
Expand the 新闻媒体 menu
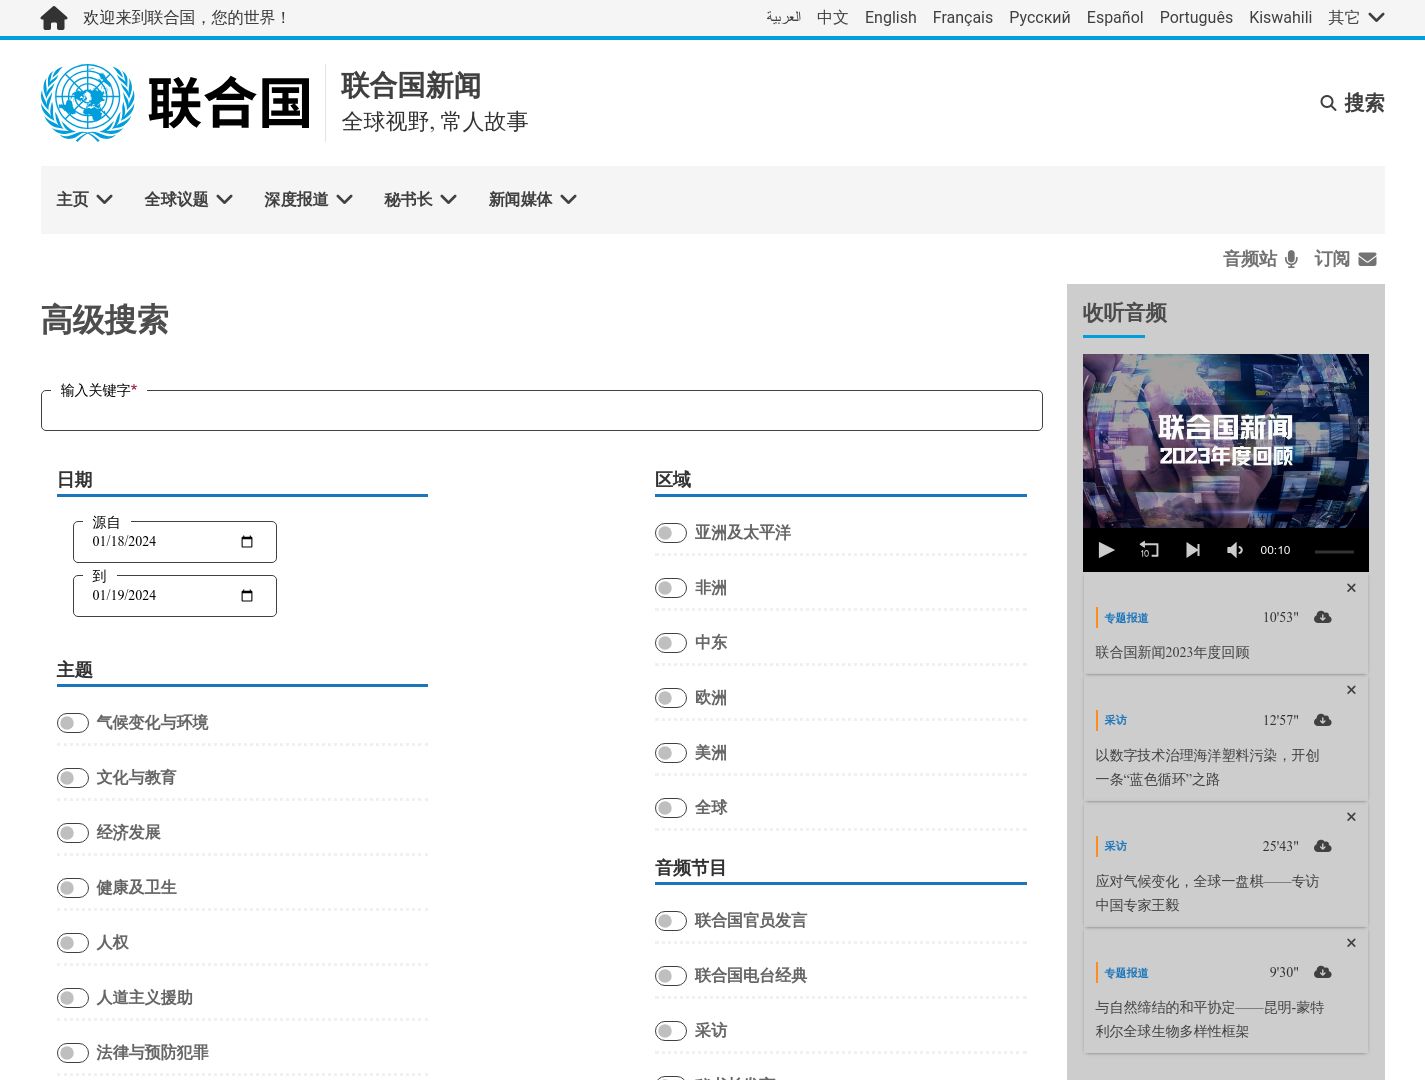click(x=532, y=200)
